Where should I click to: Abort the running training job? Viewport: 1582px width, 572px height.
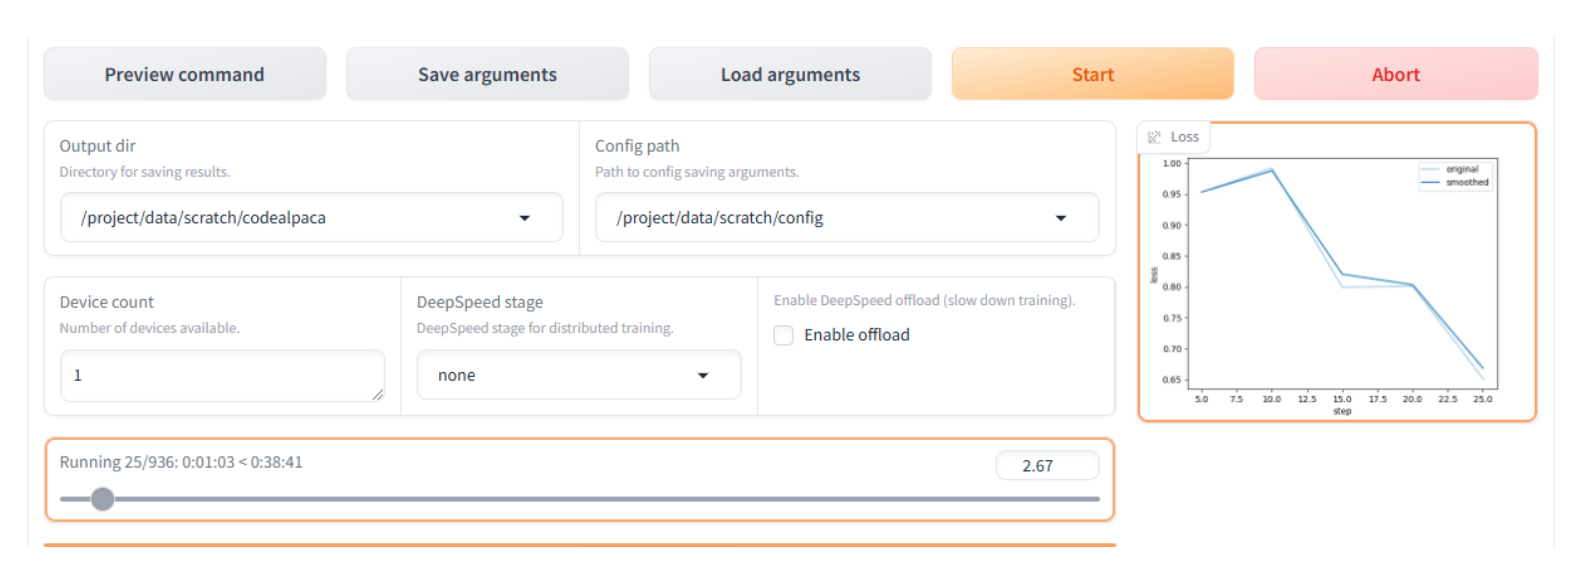[x=1395, y=75]
